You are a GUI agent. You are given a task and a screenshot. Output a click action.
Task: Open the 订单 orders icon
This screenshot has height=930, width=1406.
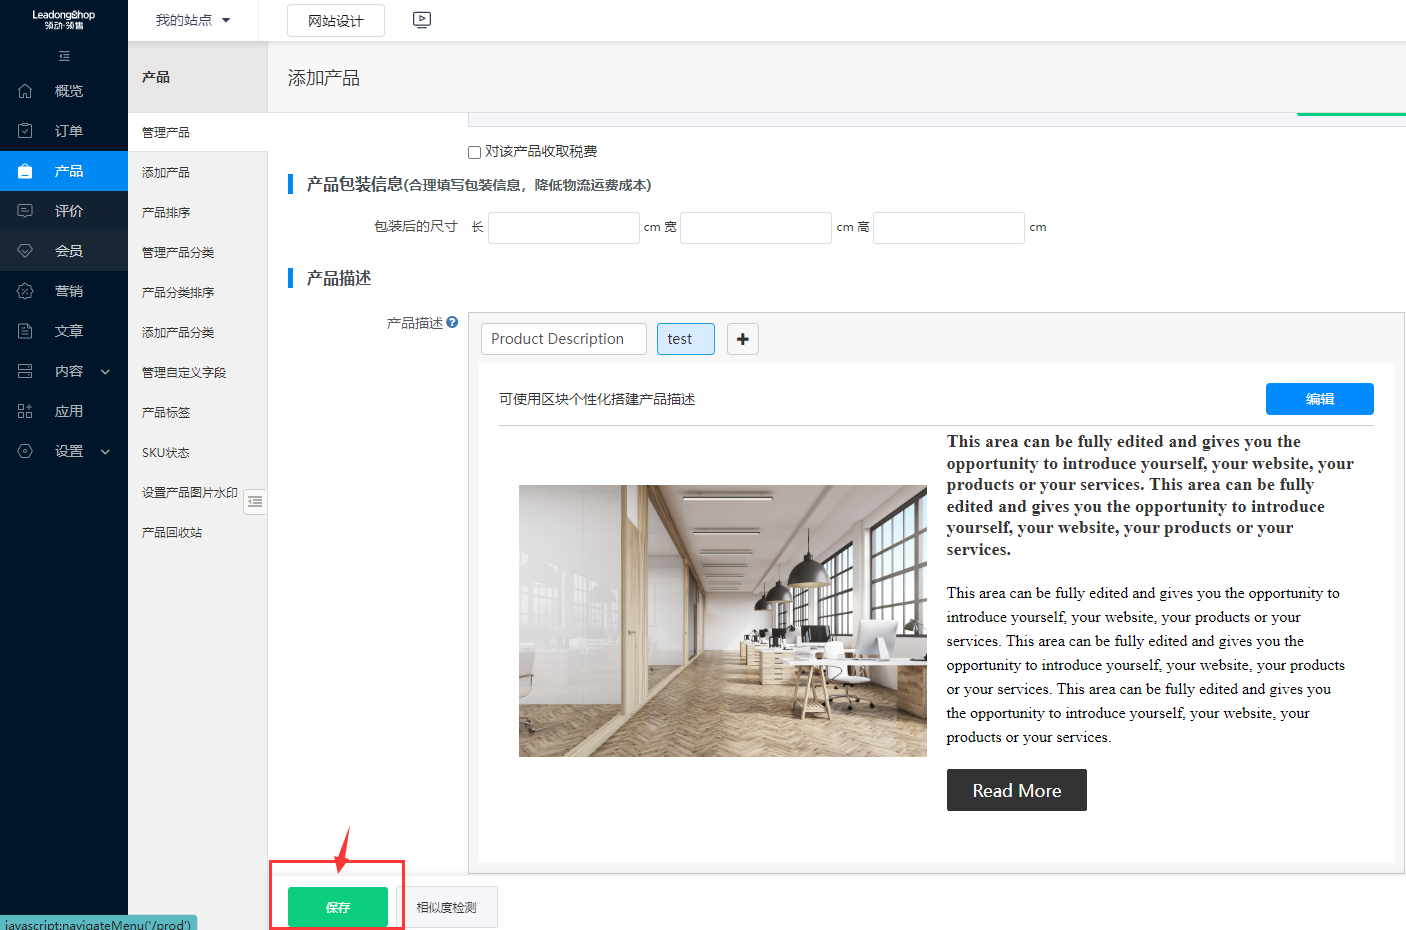[25, 131]
